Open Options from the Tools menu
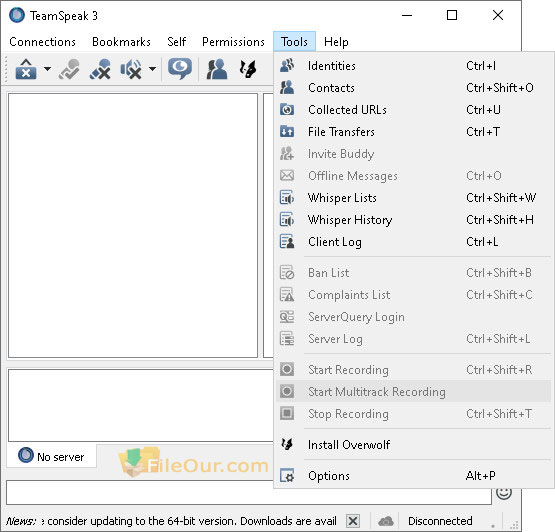This screenshot has width=555, height=532. (x=413, y=475)
